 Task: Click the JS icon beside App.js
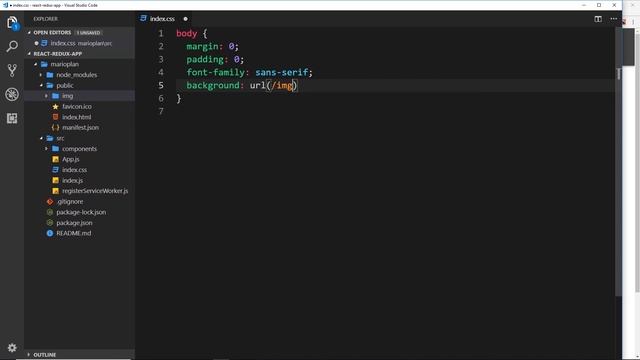tap(56, 159)
